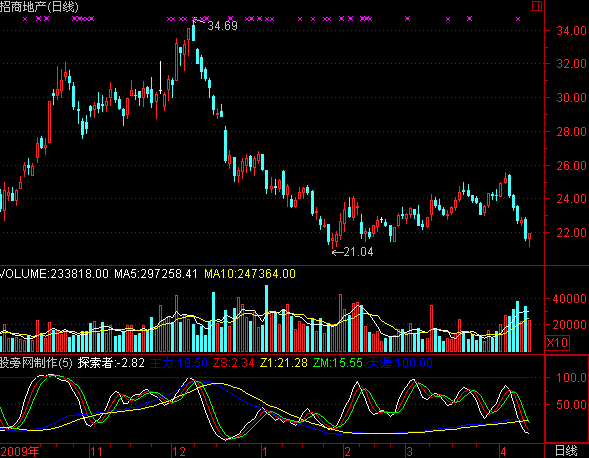
Task: Click the 30.00 price axis label
Action: coord(571,98)
